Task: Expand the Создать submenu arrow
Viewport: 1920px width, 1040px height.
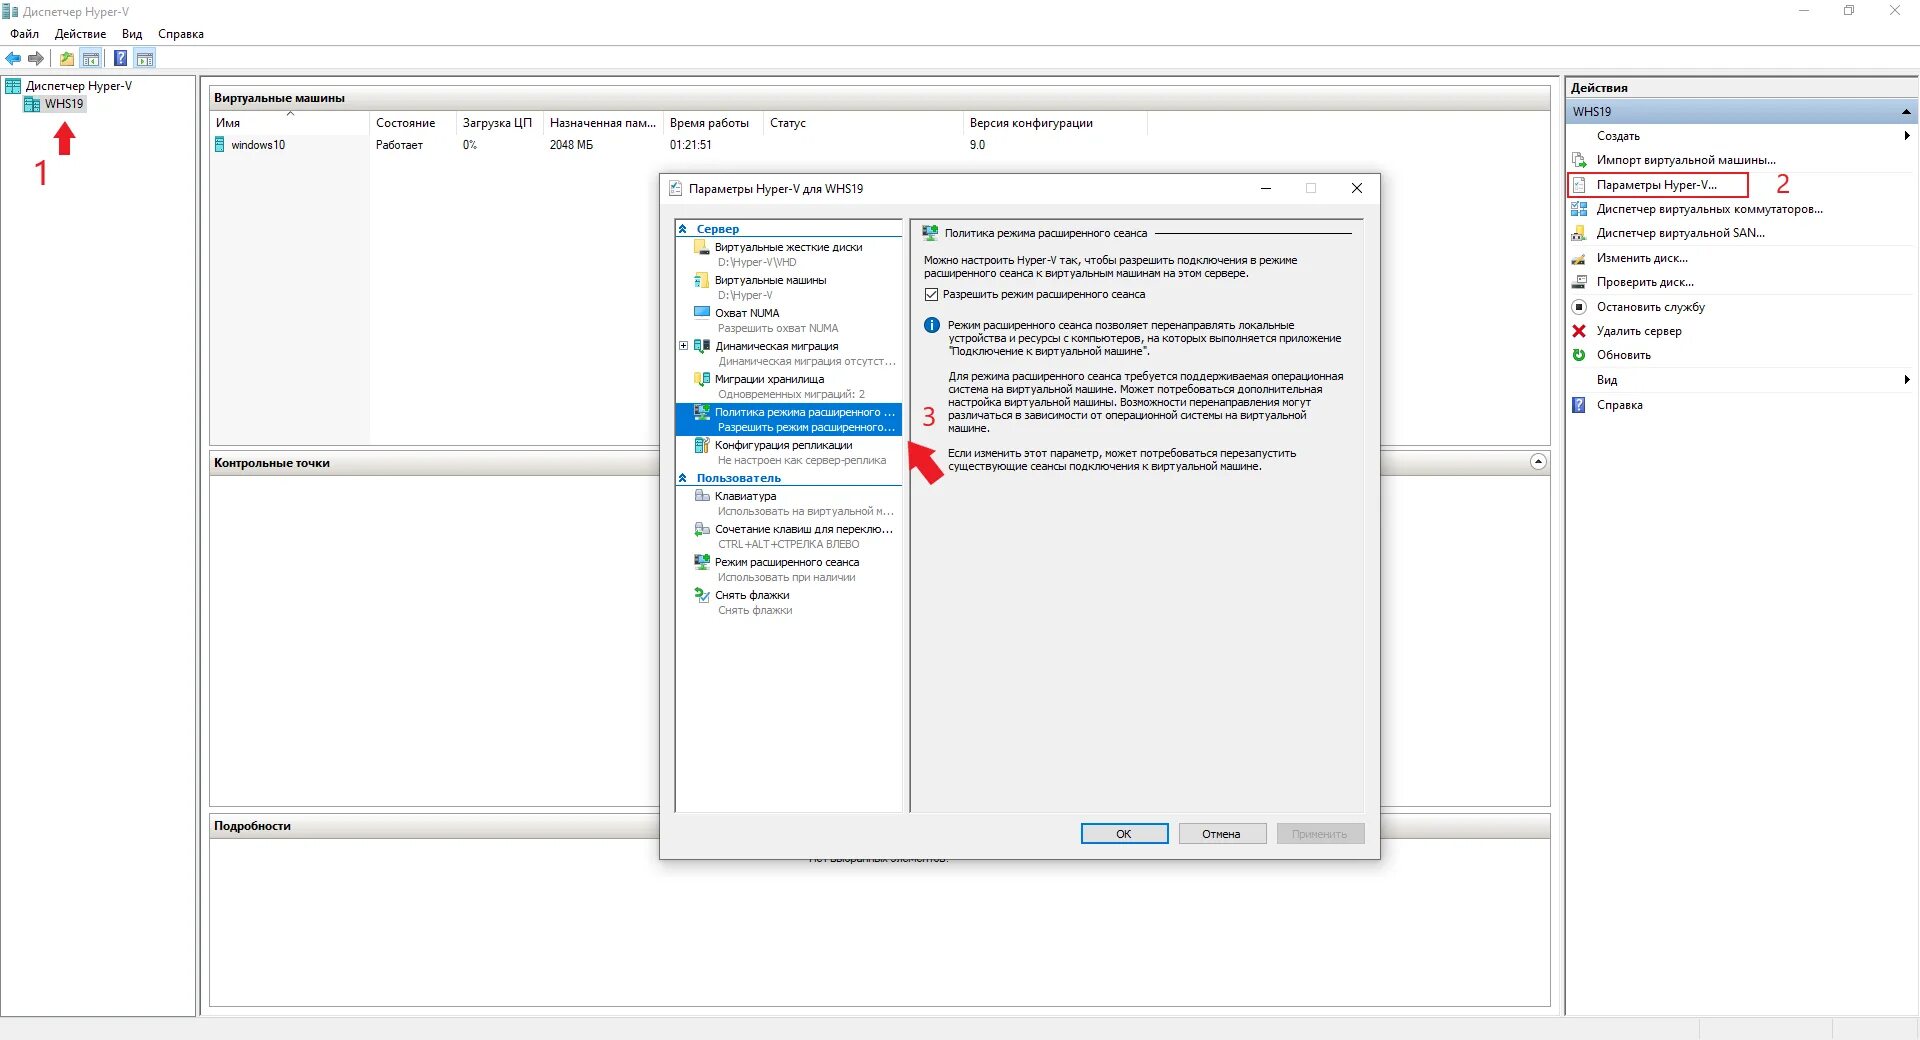Action: 1907,136
